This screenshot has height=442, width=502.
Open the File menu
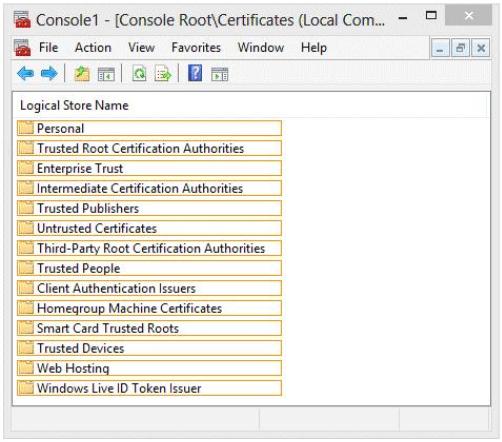[x=49, y=48]
